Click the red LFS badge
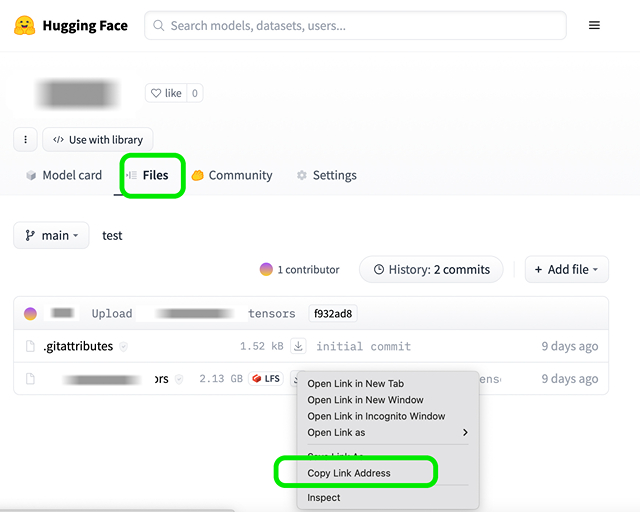Viewport: 640px width, 512px height. pos(266,379)
